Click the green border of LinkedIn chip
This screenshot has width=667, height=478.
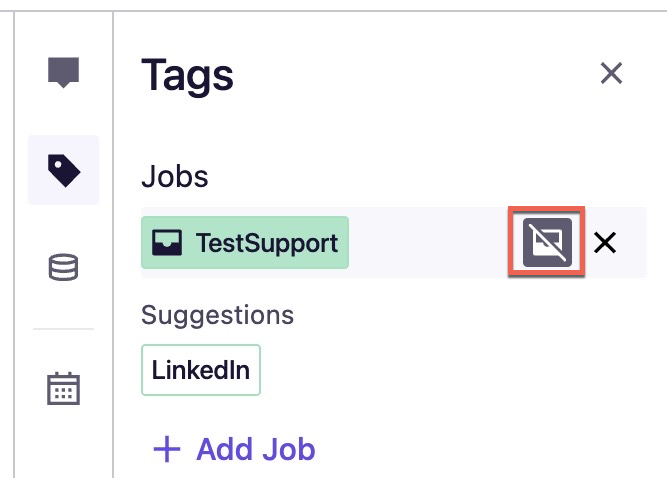click(201, 345)
